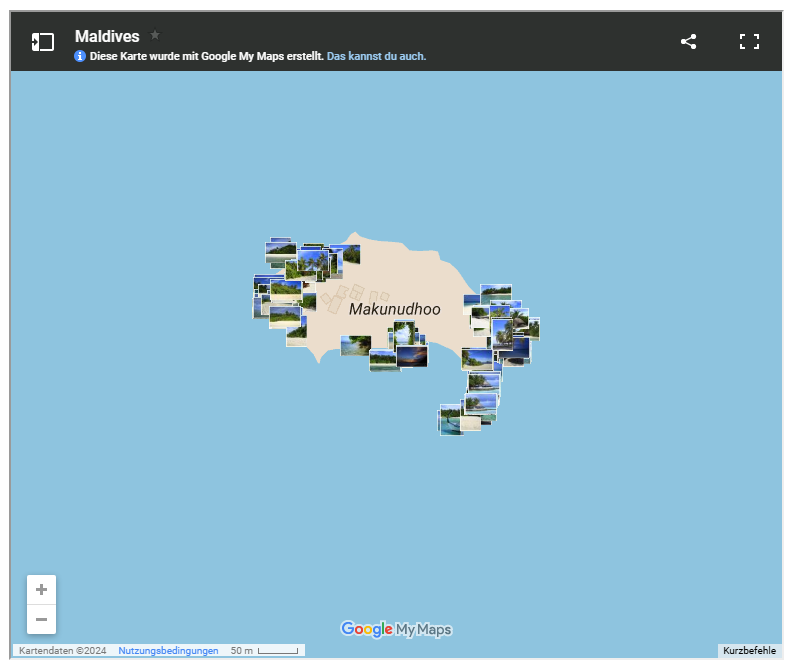The width and height of the screenshot is (794, 671).
Task: Open the sunset photo thumbnail
Action: [413, 357]
